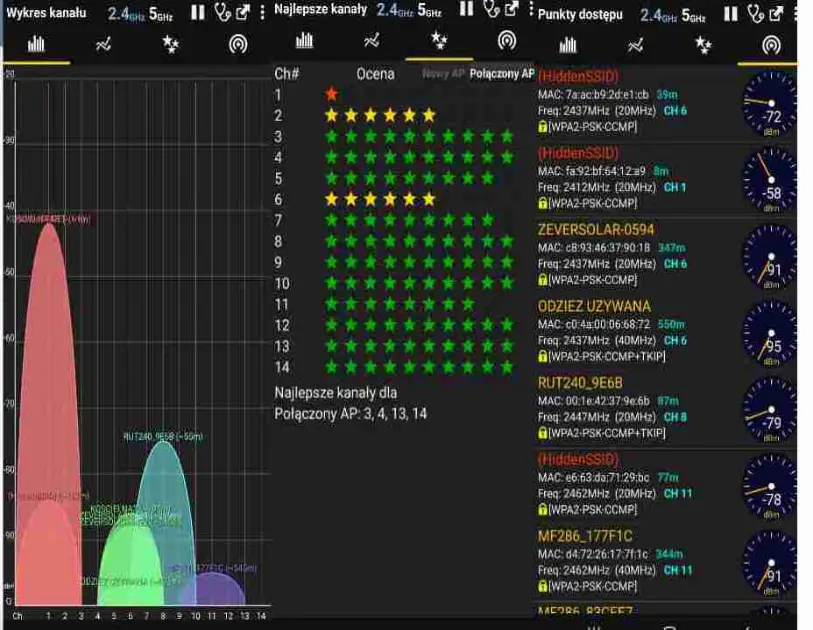Open star rating tab in Punkty dostępu panel
This screenshot has height=630, width=813.
[704, 45]
